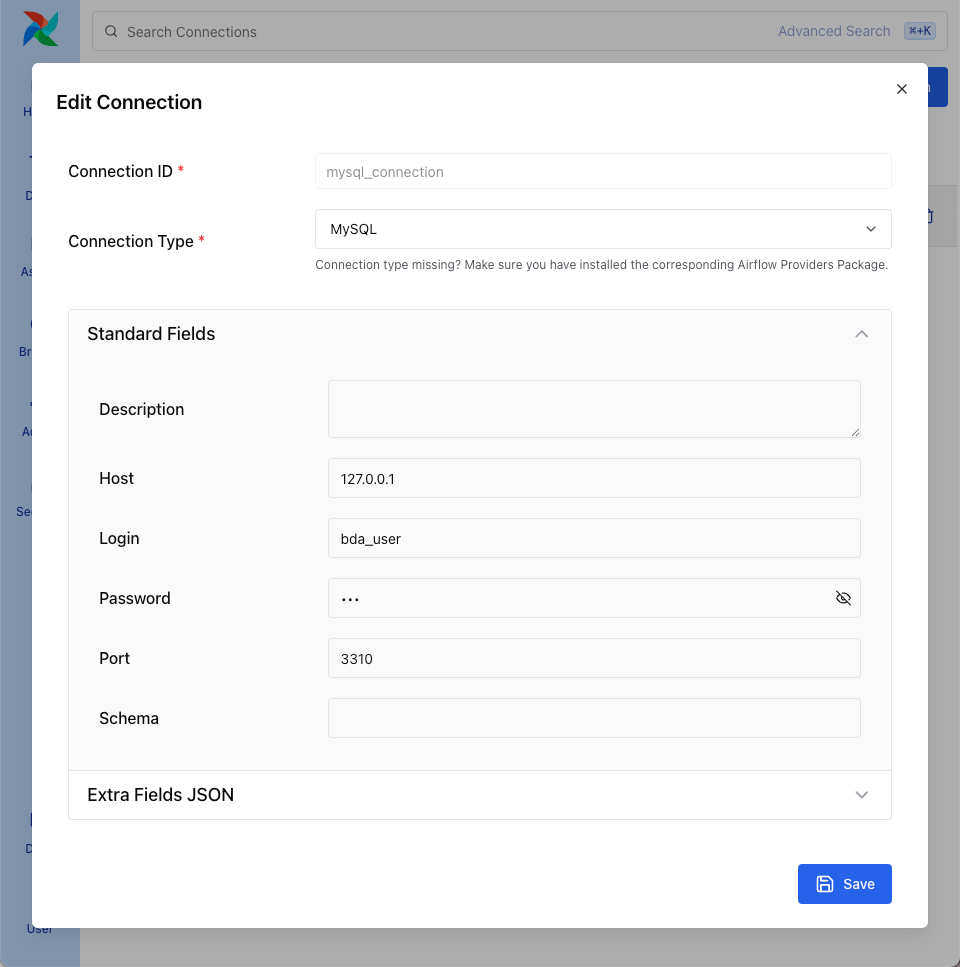Screen dimensions: 960x967
Task: Toggle password visibility with the eye icon
Action: pos(843,598)
